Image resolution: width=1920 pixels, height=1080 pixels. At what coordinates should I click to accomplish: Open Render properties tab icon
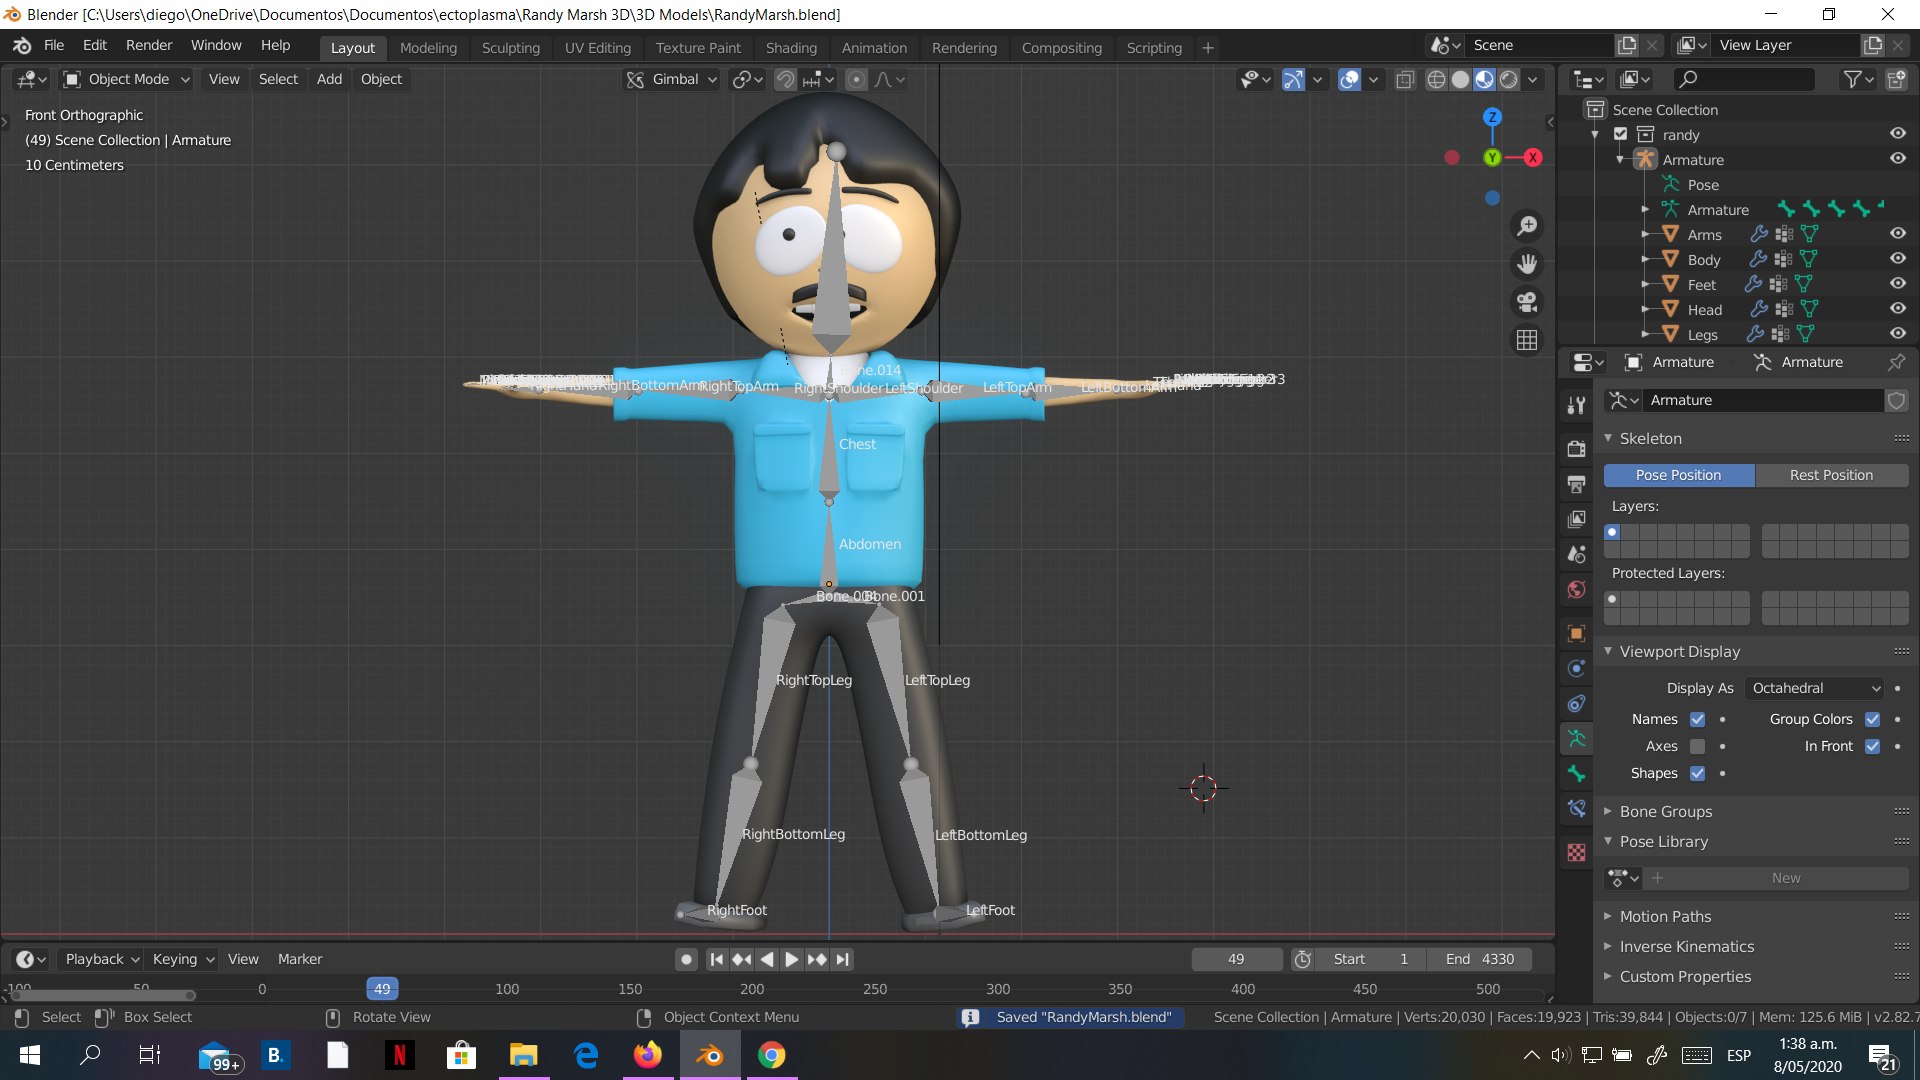tap(1577, 449)
